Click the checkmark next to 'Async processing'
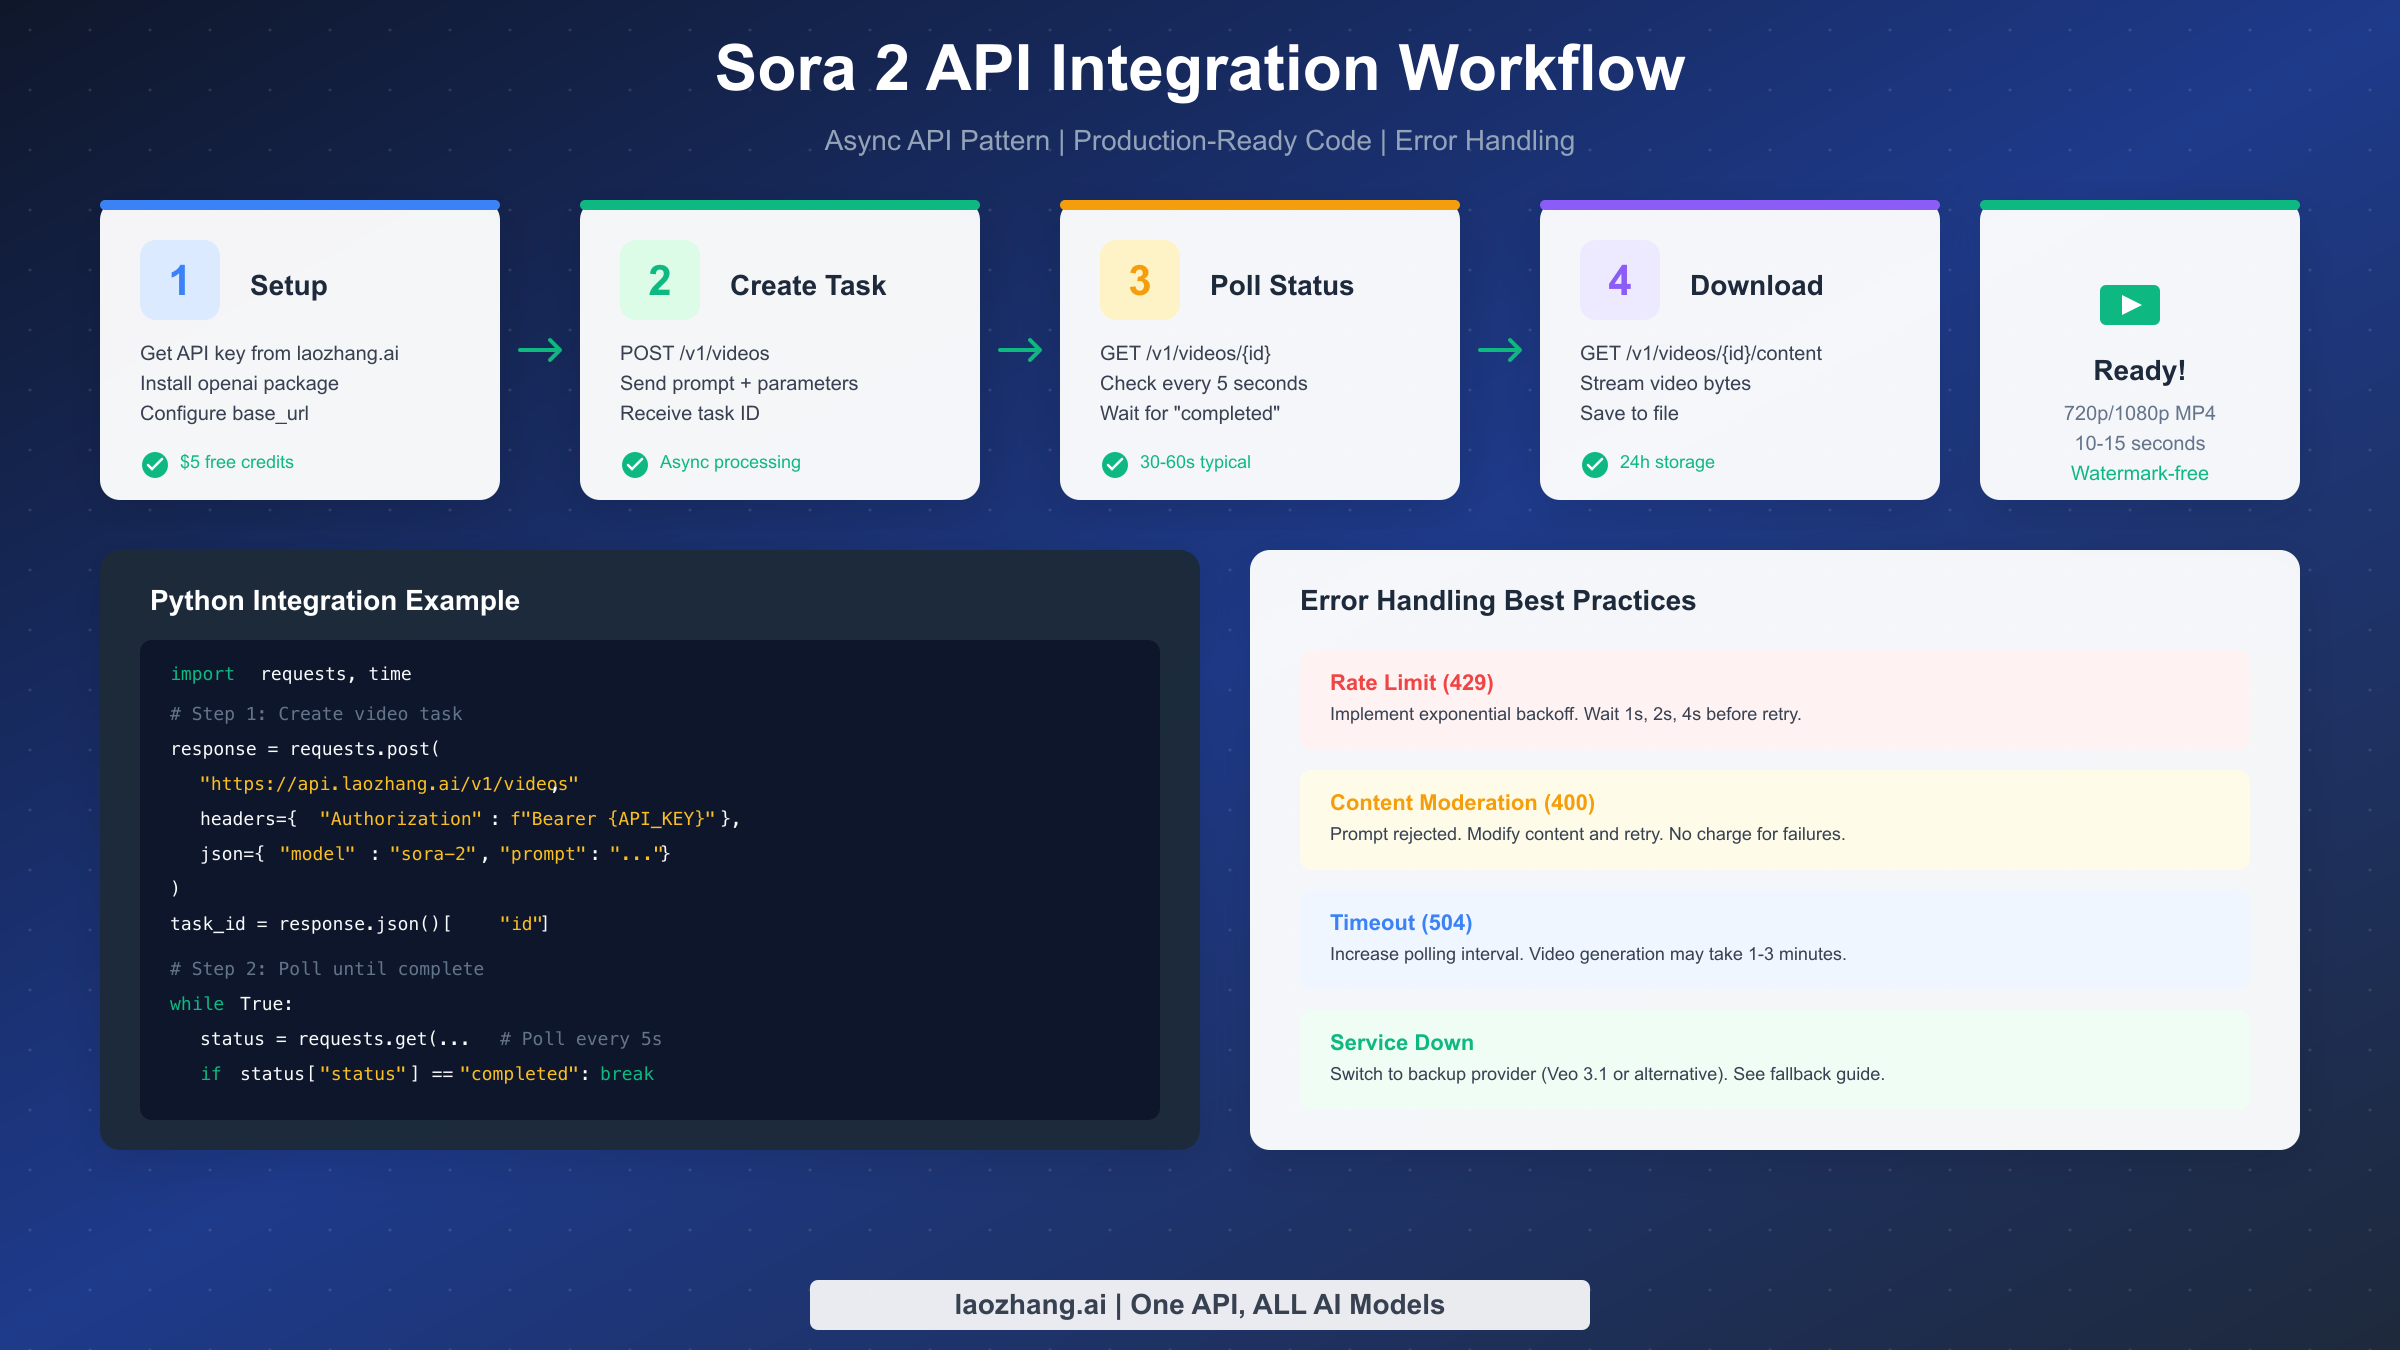Screen dimensions: 2400x1350 [635, 464]
